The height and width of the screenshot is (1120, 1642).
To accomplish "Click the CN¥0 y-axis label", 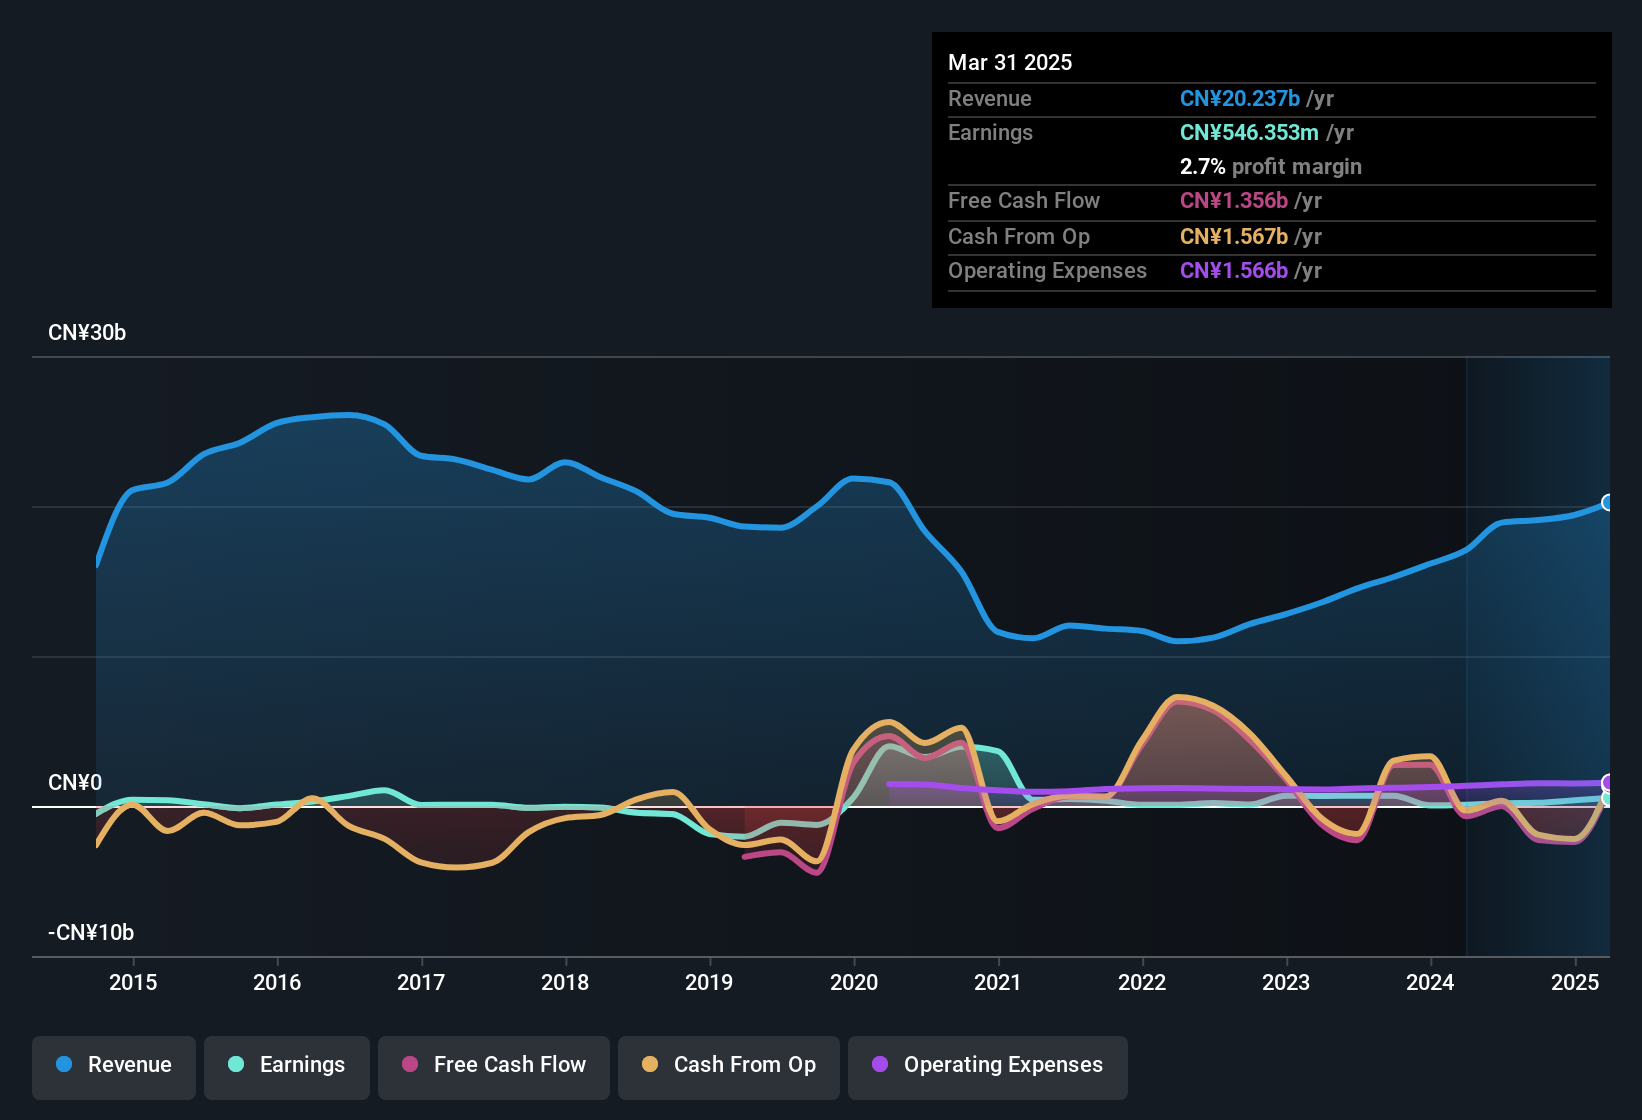I will point(75,783).
